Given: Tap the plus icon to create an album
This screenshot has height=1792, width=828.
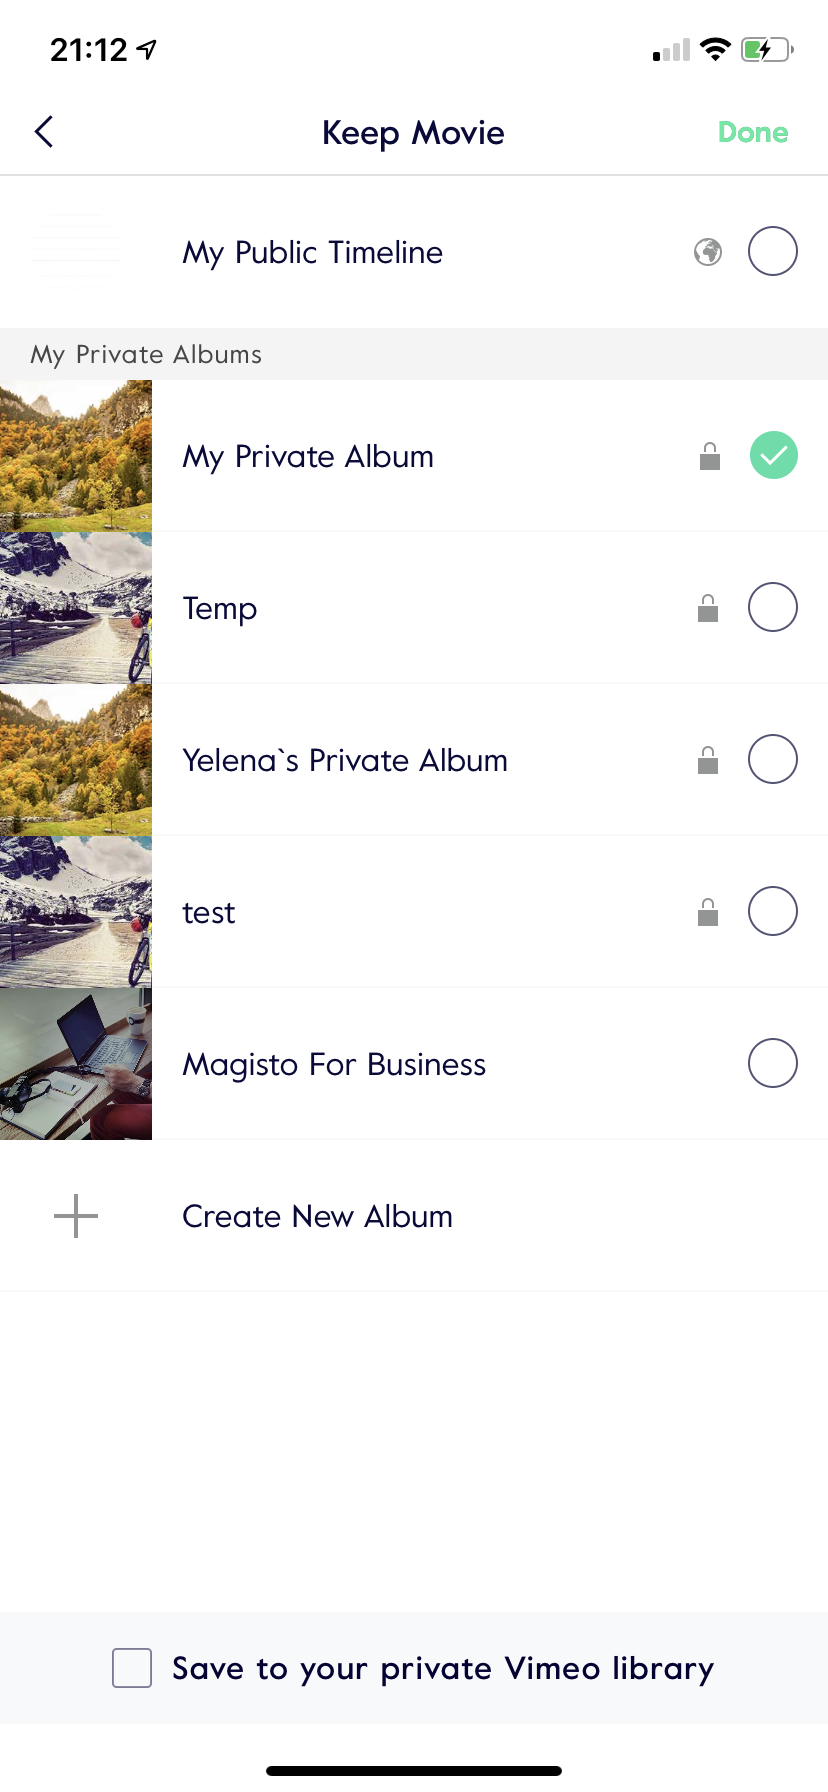Looking at the screenshot, I should click(x=76, y=1216).
